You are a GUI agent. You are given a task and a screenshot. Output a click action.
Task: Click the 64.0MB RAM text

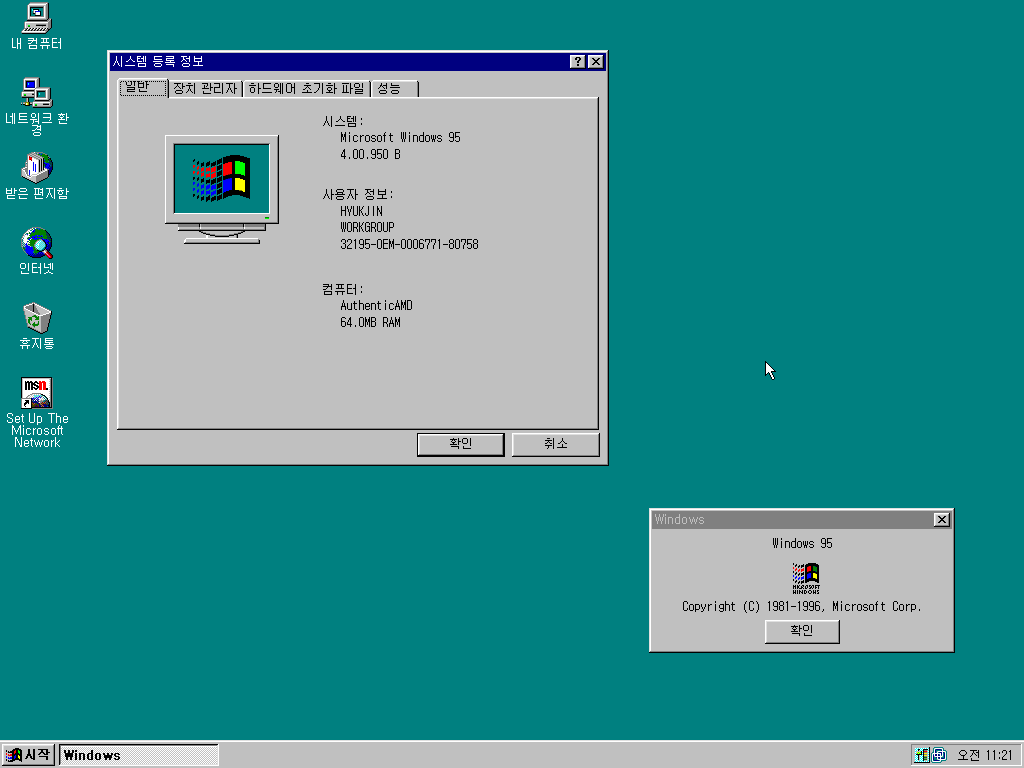point(370,323)
